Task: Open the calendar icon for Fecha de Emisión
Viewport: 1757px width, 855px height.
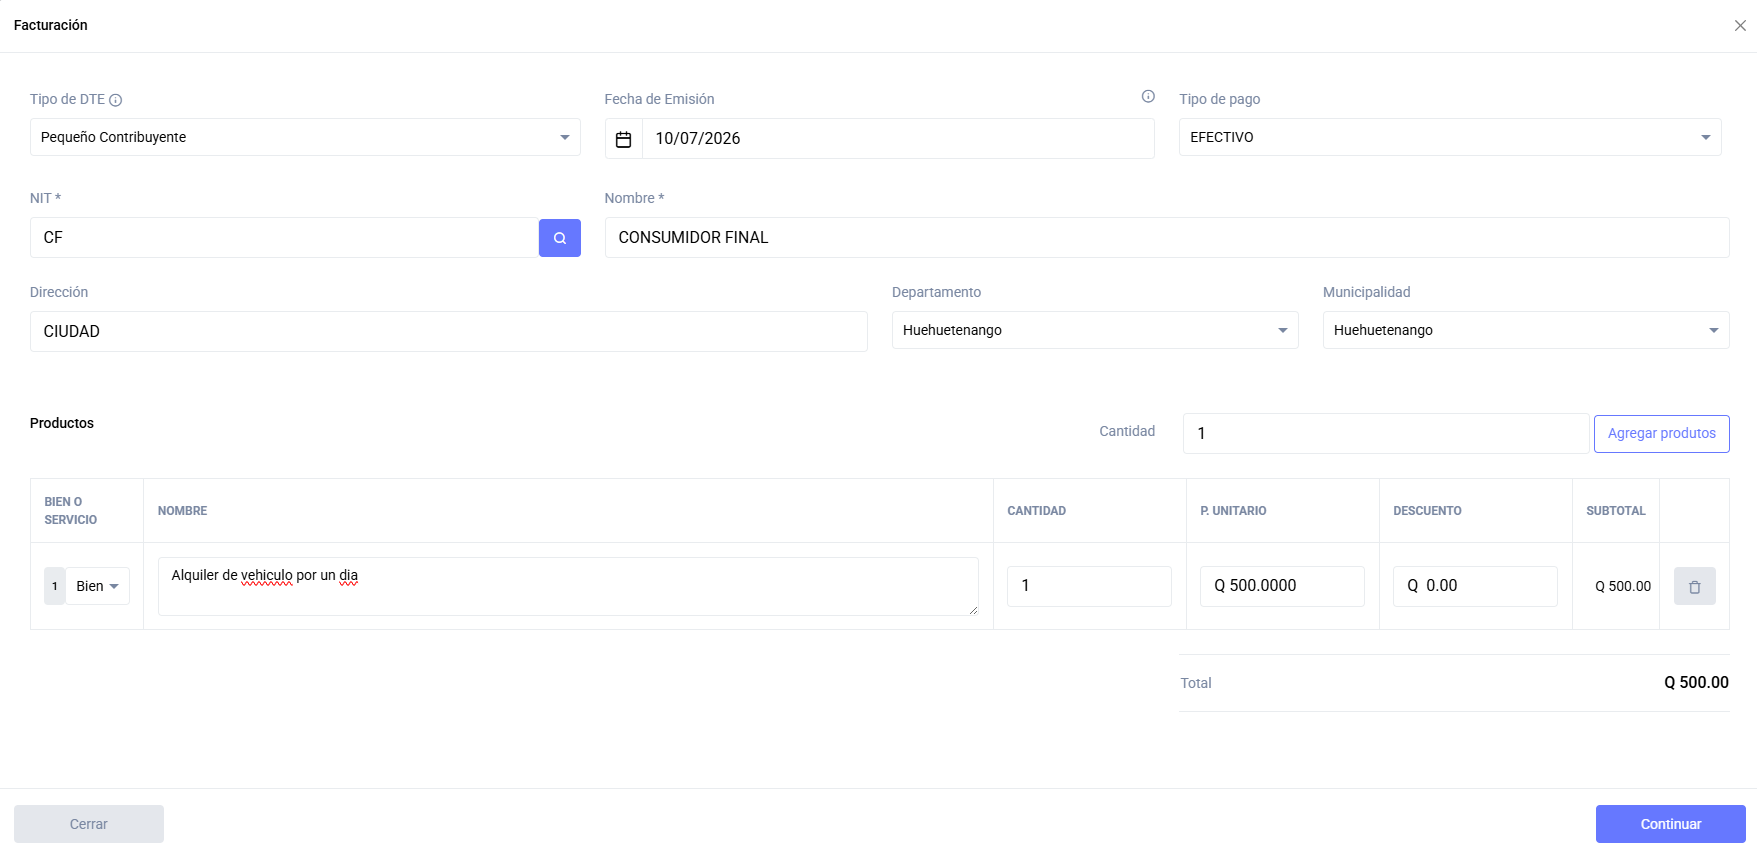Action: click(x=623, y=139)
